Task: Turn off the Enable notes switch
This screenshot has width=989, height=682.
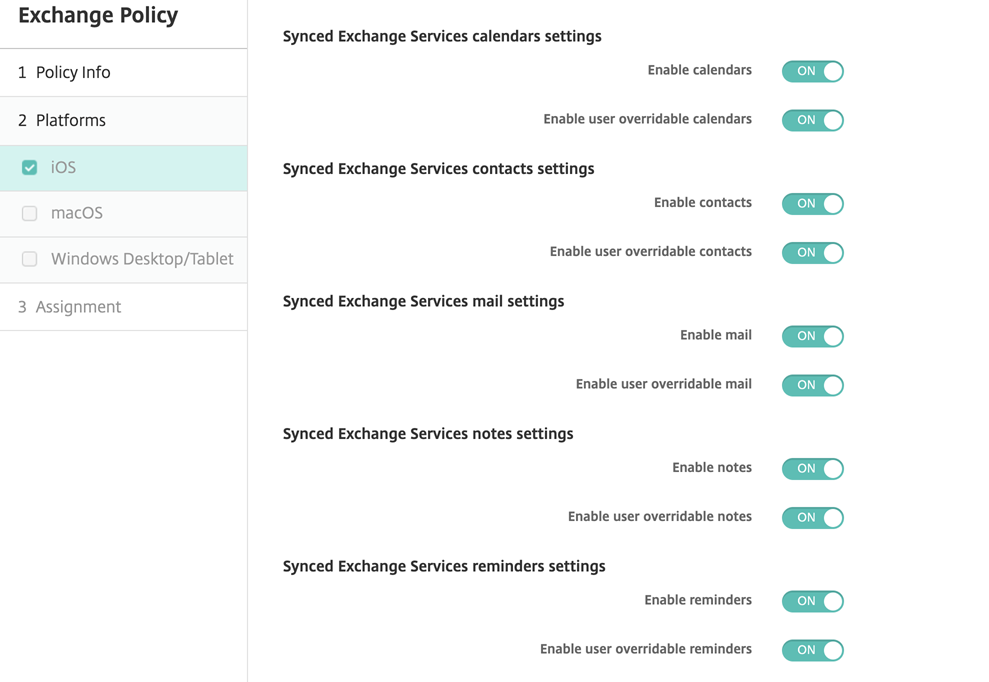Action: (812, 469)
